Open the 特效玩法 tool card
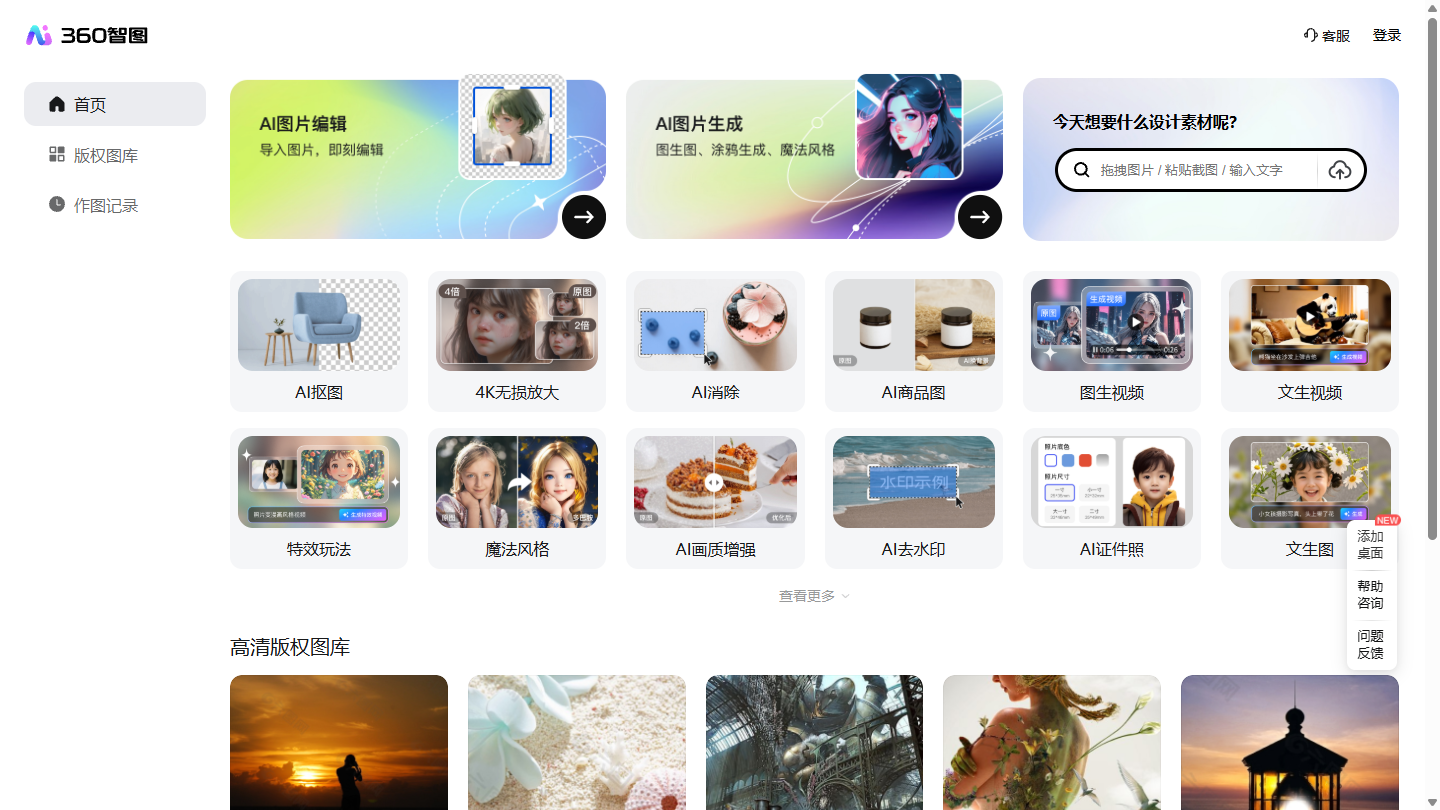This screenshot has height=810, width=1440. pos(319,498)
